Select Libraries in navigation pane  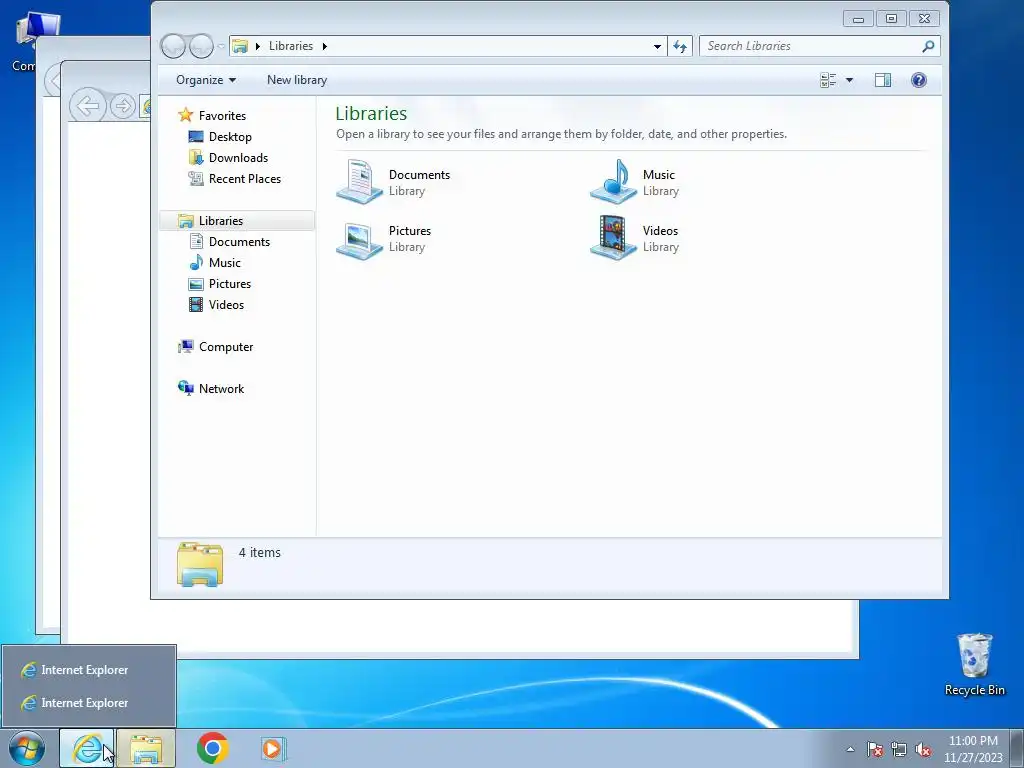pos(221,221)
